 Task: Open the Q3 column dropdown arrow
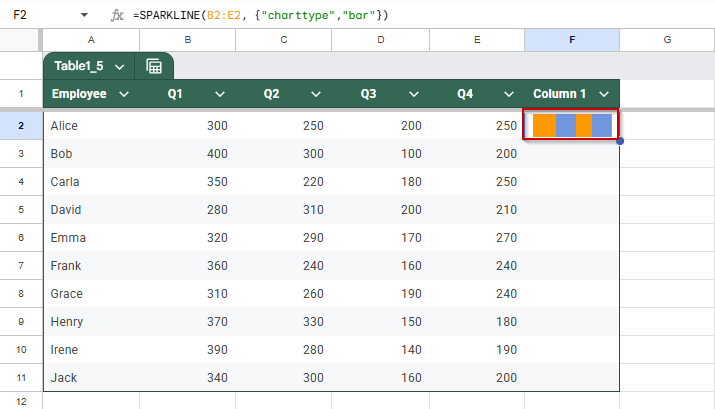click(414, 94)
